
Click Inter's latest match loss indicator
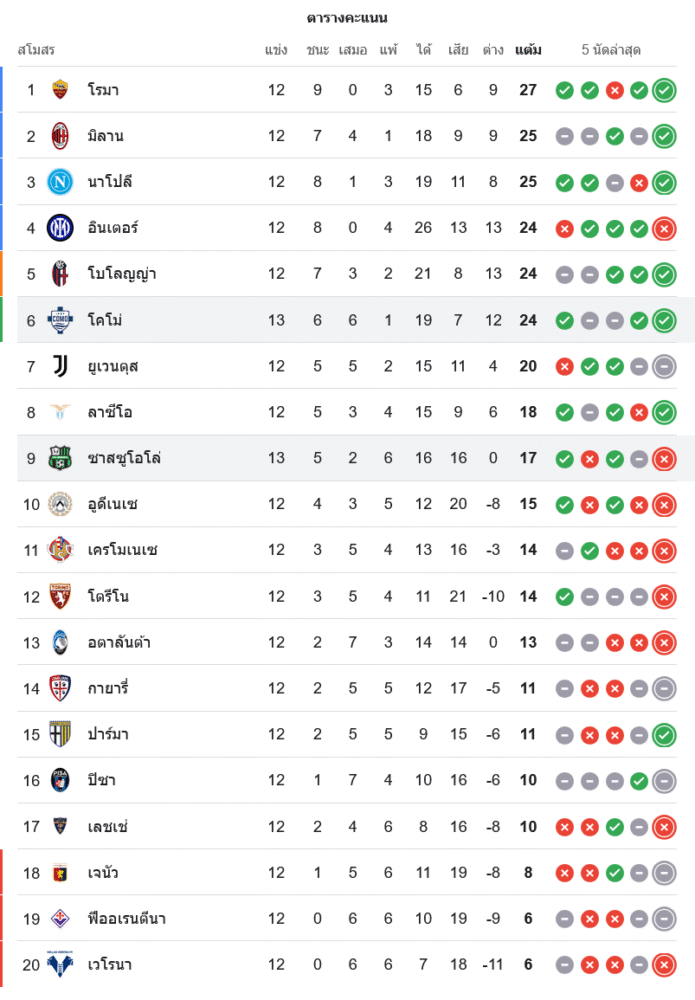[x=664, y=228]
